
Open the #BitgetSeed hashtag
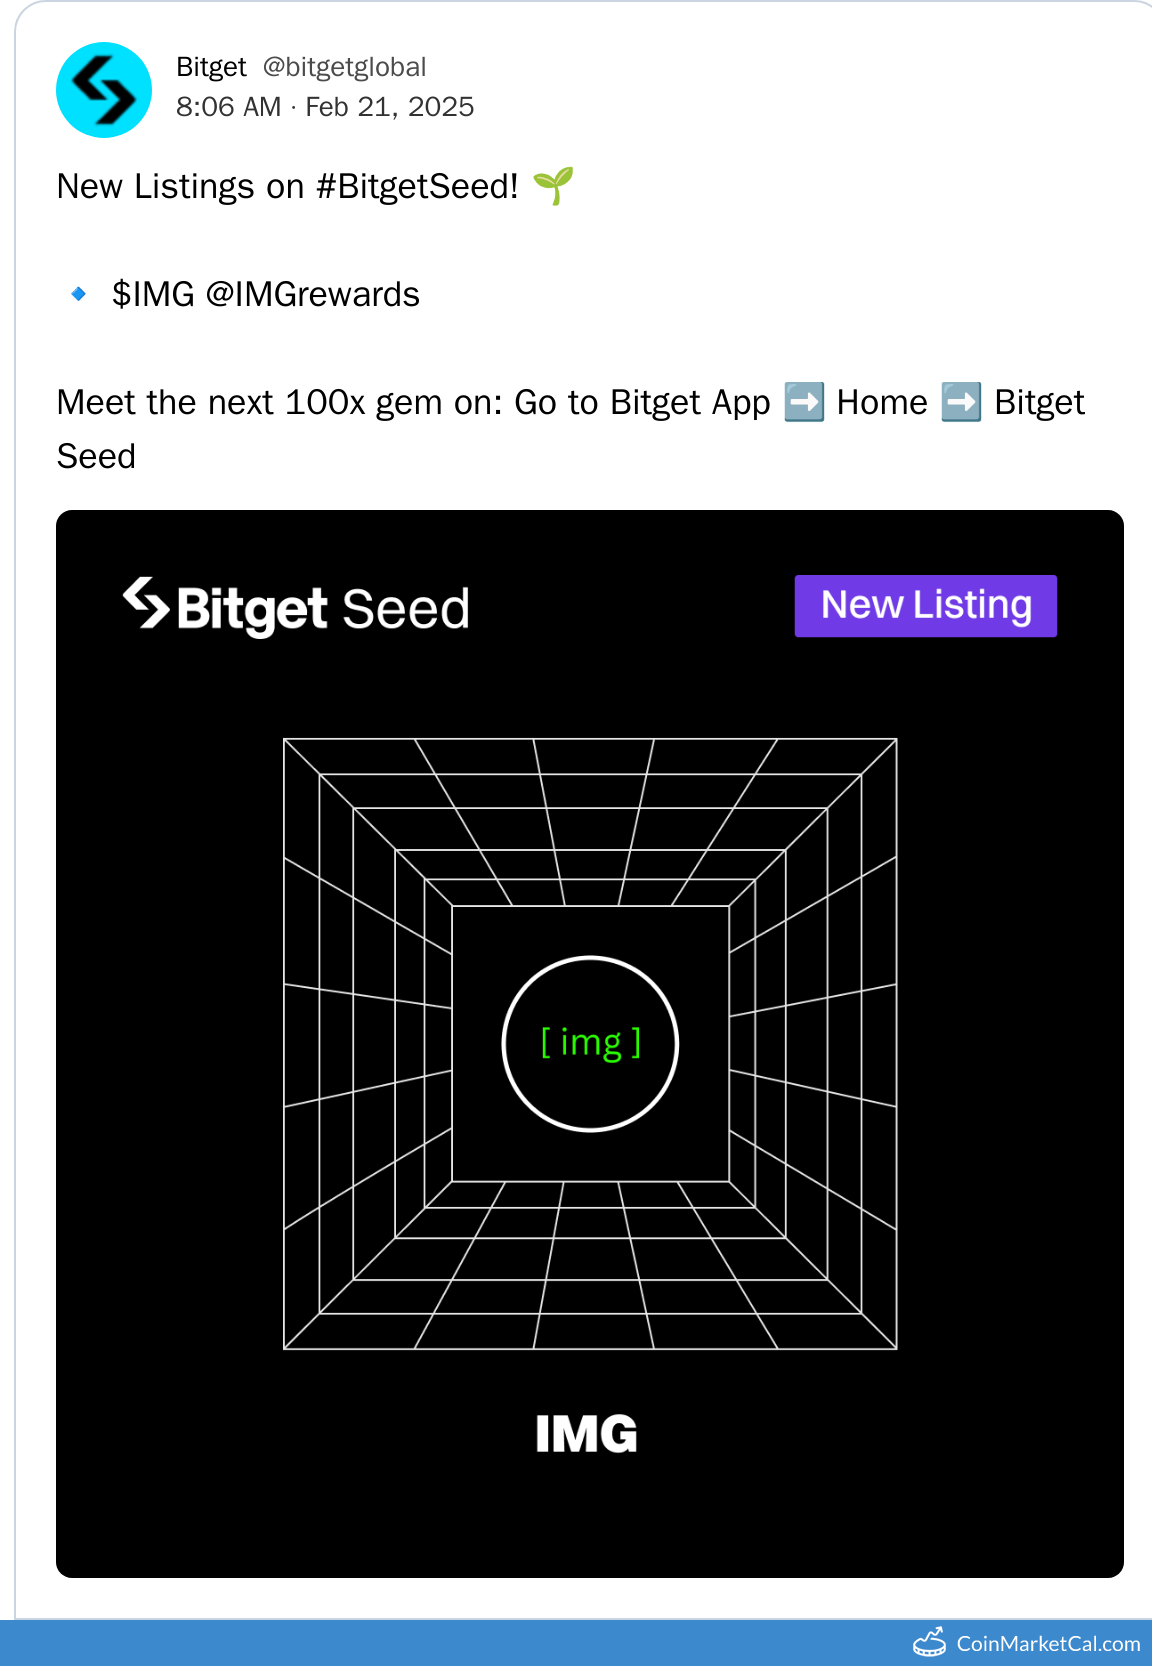(417, 187)
